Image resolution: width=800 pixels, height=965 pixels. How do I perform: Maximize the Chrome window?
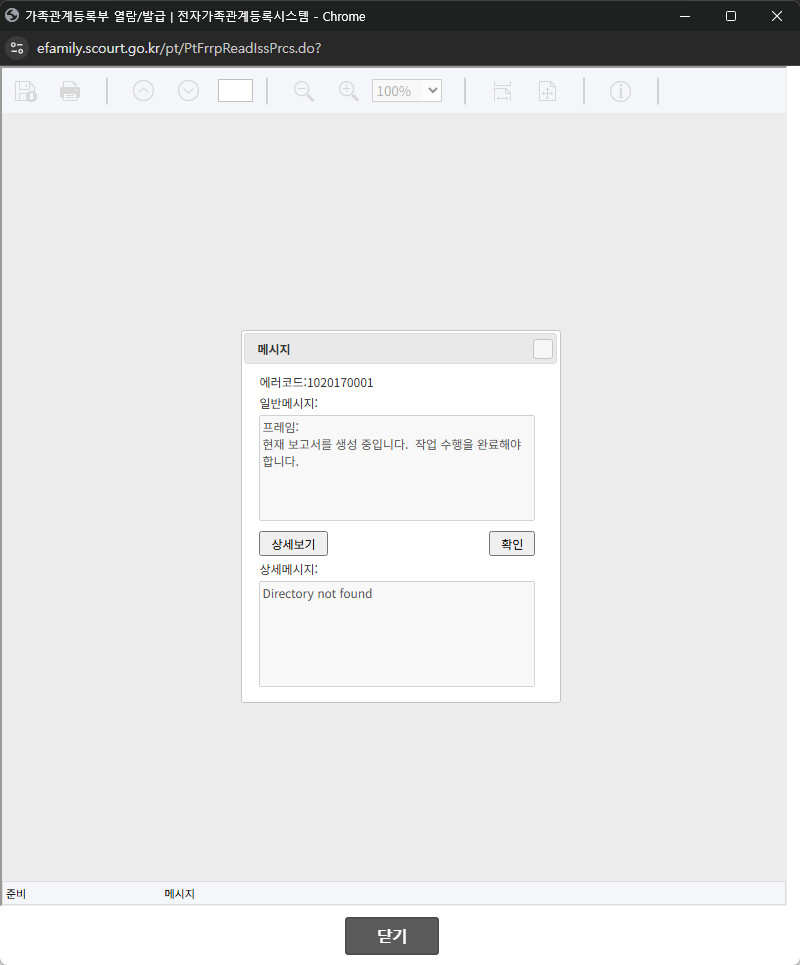click(731, 16)
